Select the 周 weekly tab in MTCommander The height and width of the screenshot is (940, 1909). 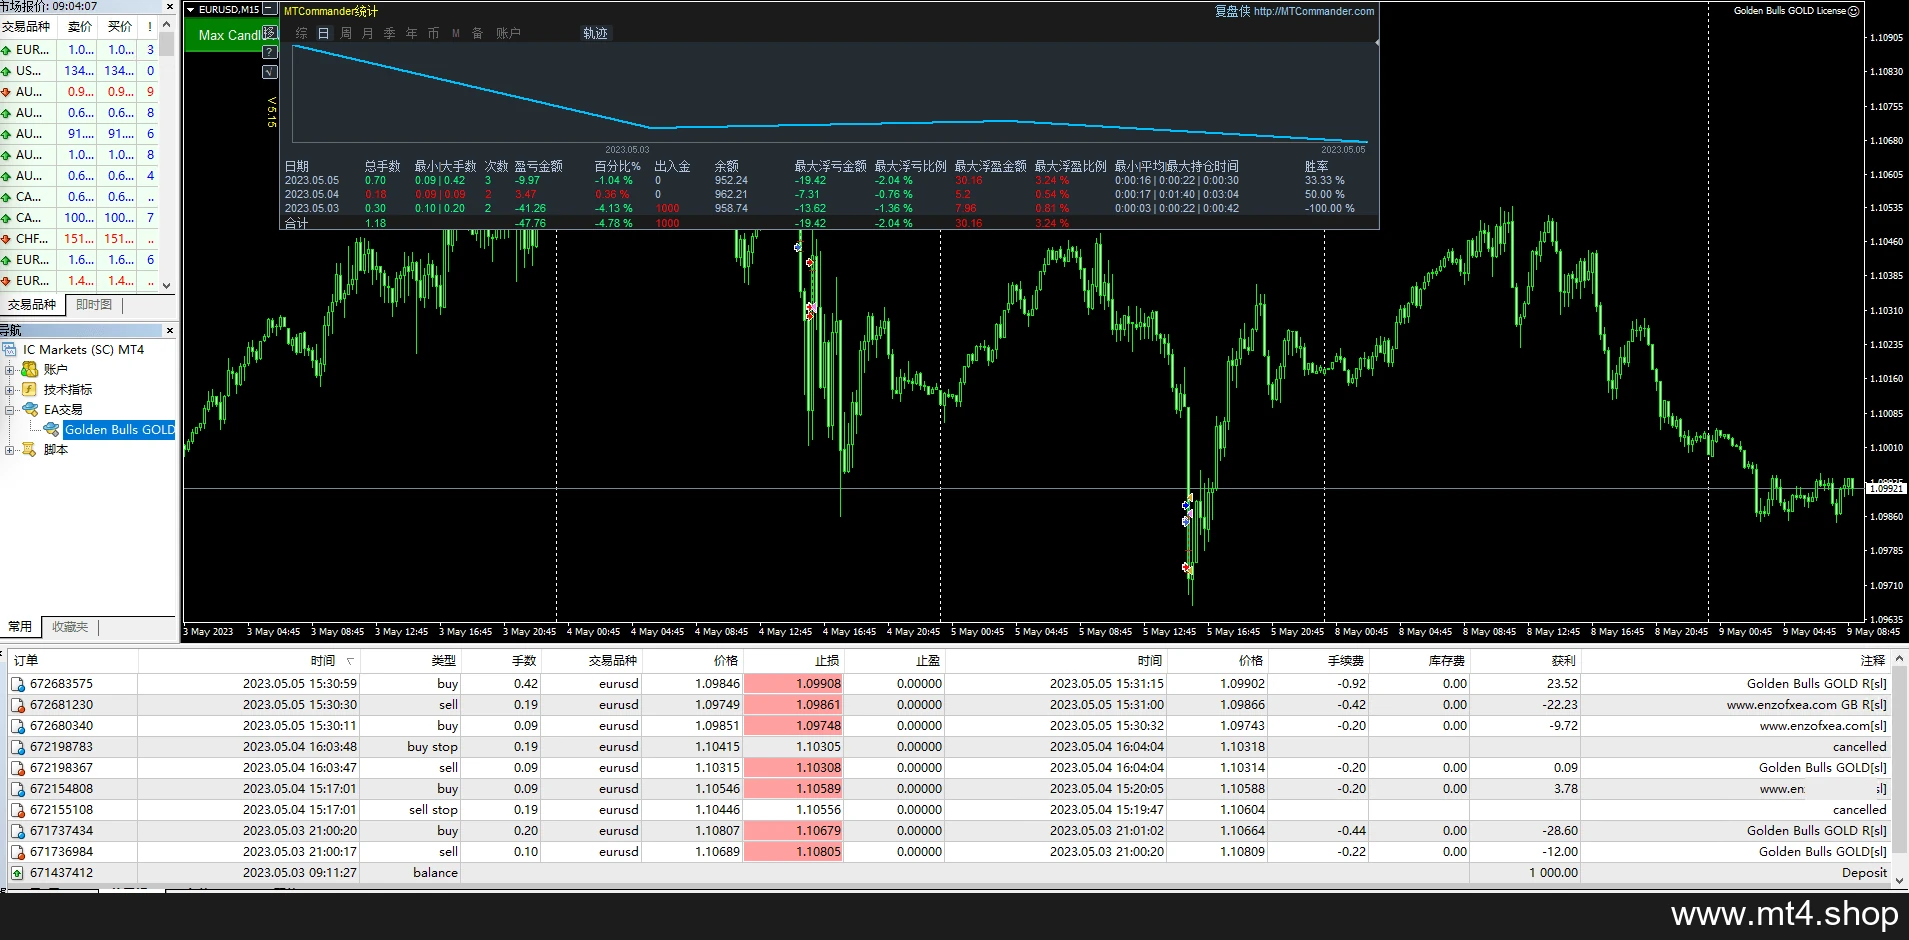[346, 33]
